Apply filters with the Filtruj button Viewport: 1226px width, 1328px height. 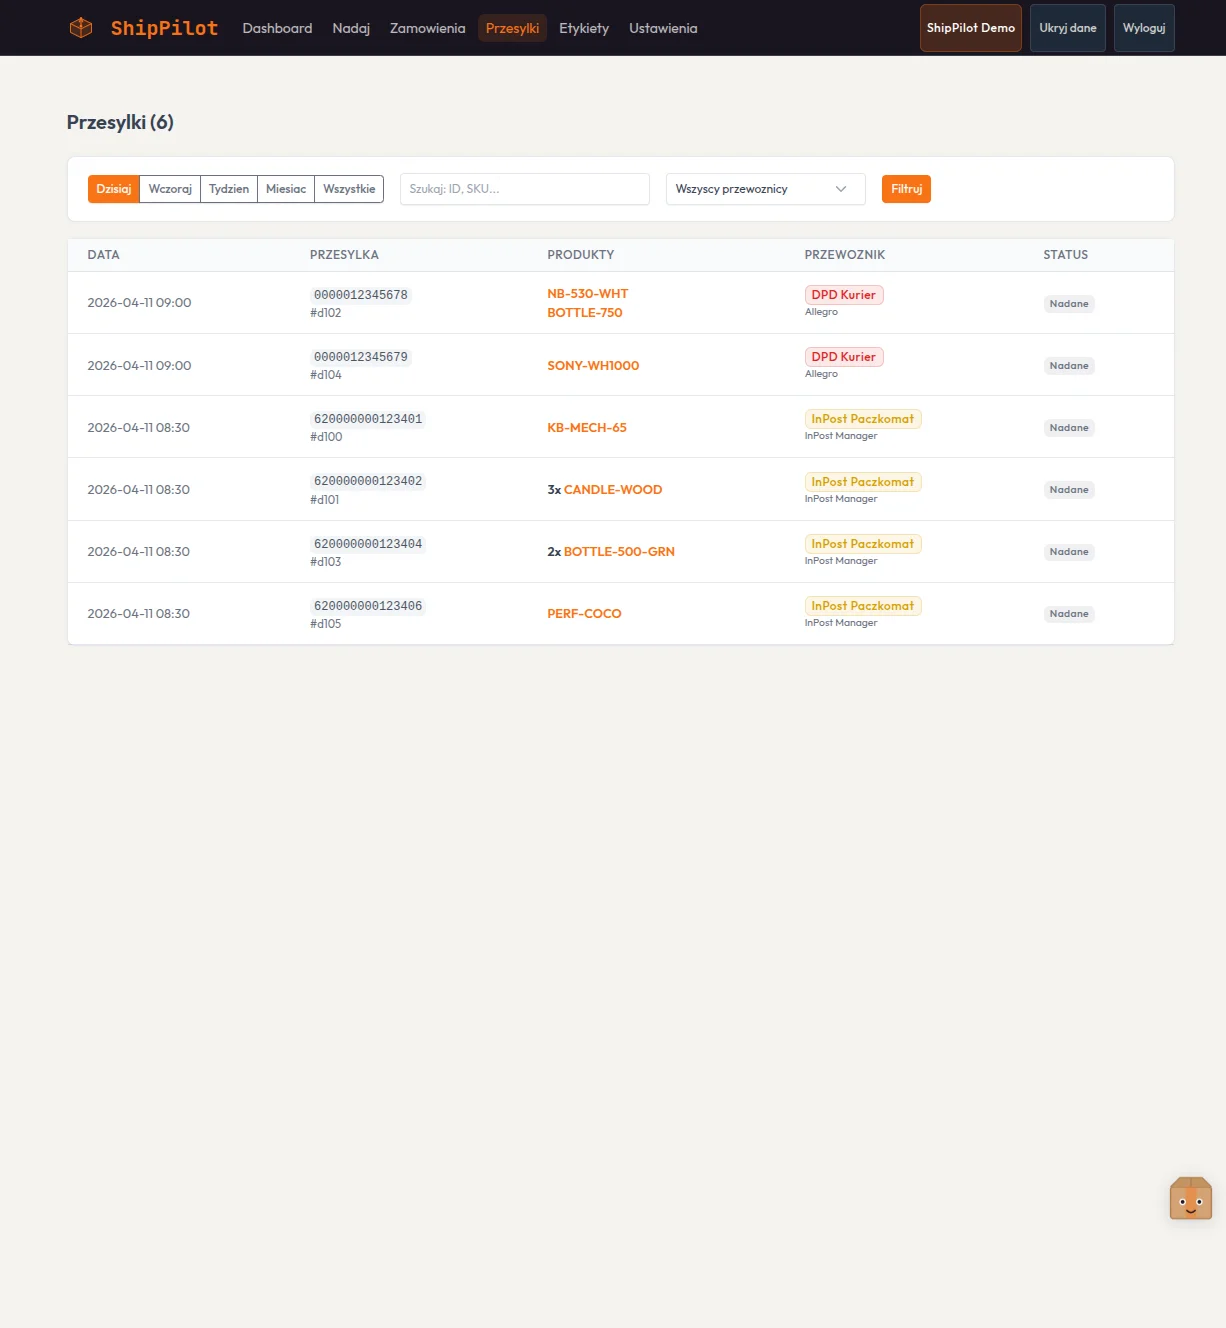pyautogui.click(x=906, y=189)
